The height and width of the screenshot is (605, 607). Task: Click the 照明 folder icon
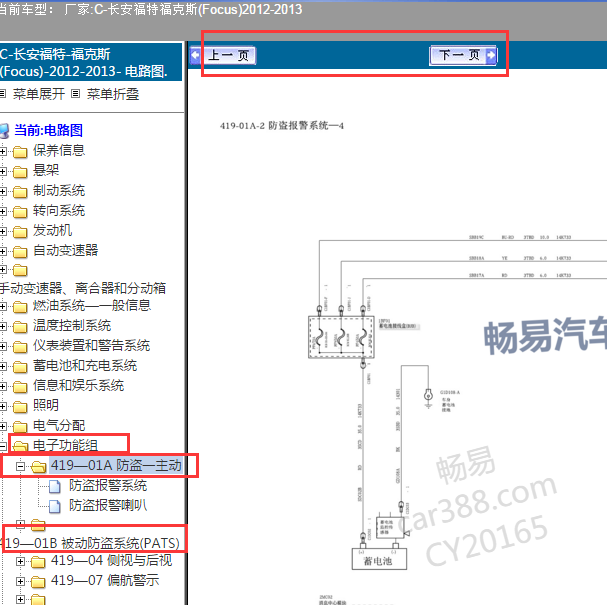pyautogui.click(x=20, y=407)
